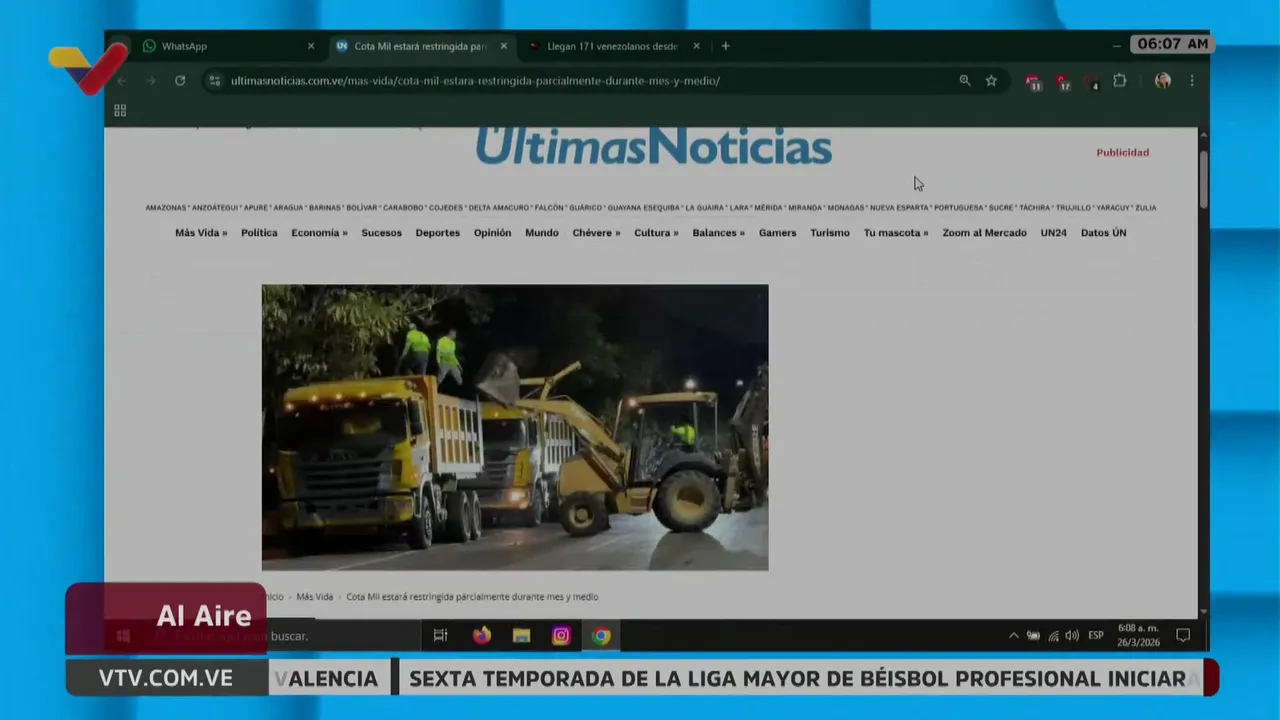Screen dimensions: 1280x720
Task: Open the Extensions puzzle-piece menu
Action: tap(1120, 81)
